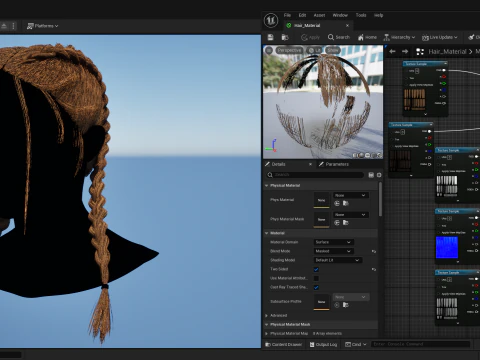Open the Material Domain dropdown
Viewport: 480px width, 360px height.
pyautogui.click(x=334, y=242)
